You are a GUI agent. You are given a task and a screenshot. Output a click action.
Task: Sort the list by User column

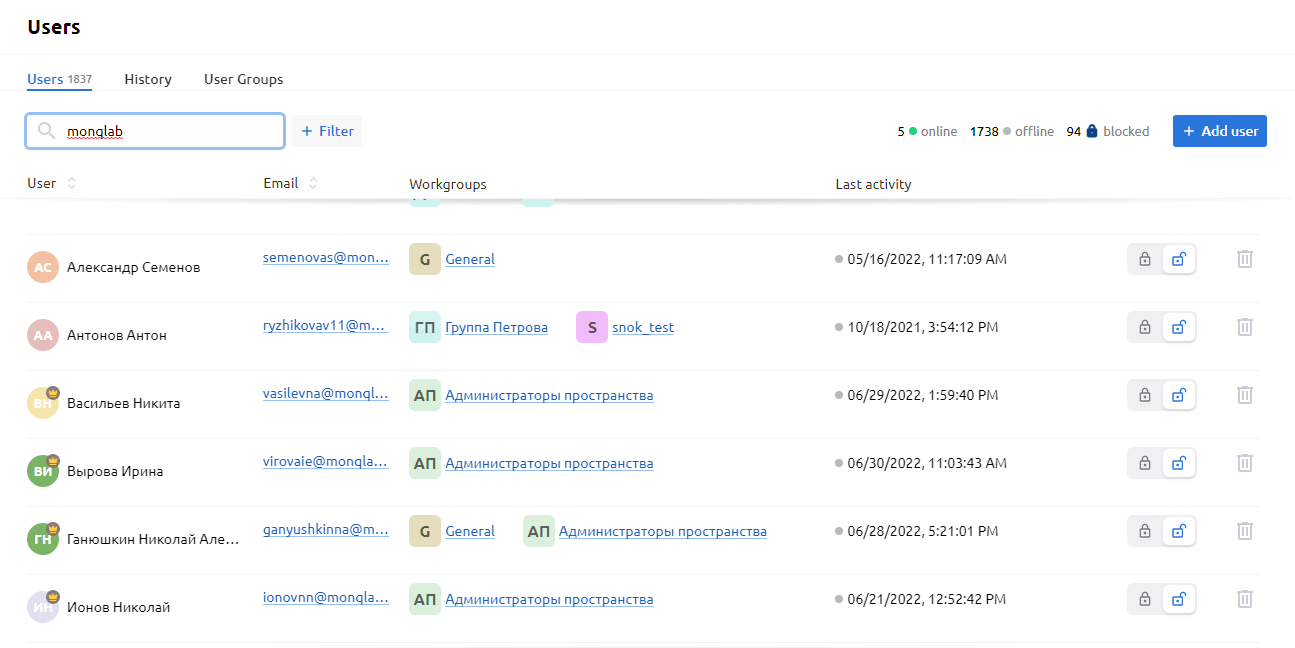[x=71, y=184]
